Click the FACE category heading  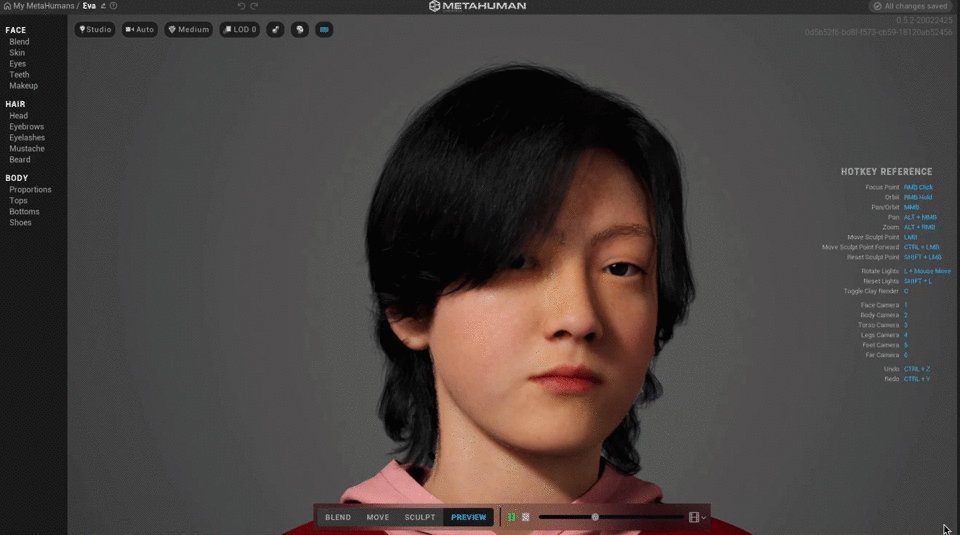point(16,30)
